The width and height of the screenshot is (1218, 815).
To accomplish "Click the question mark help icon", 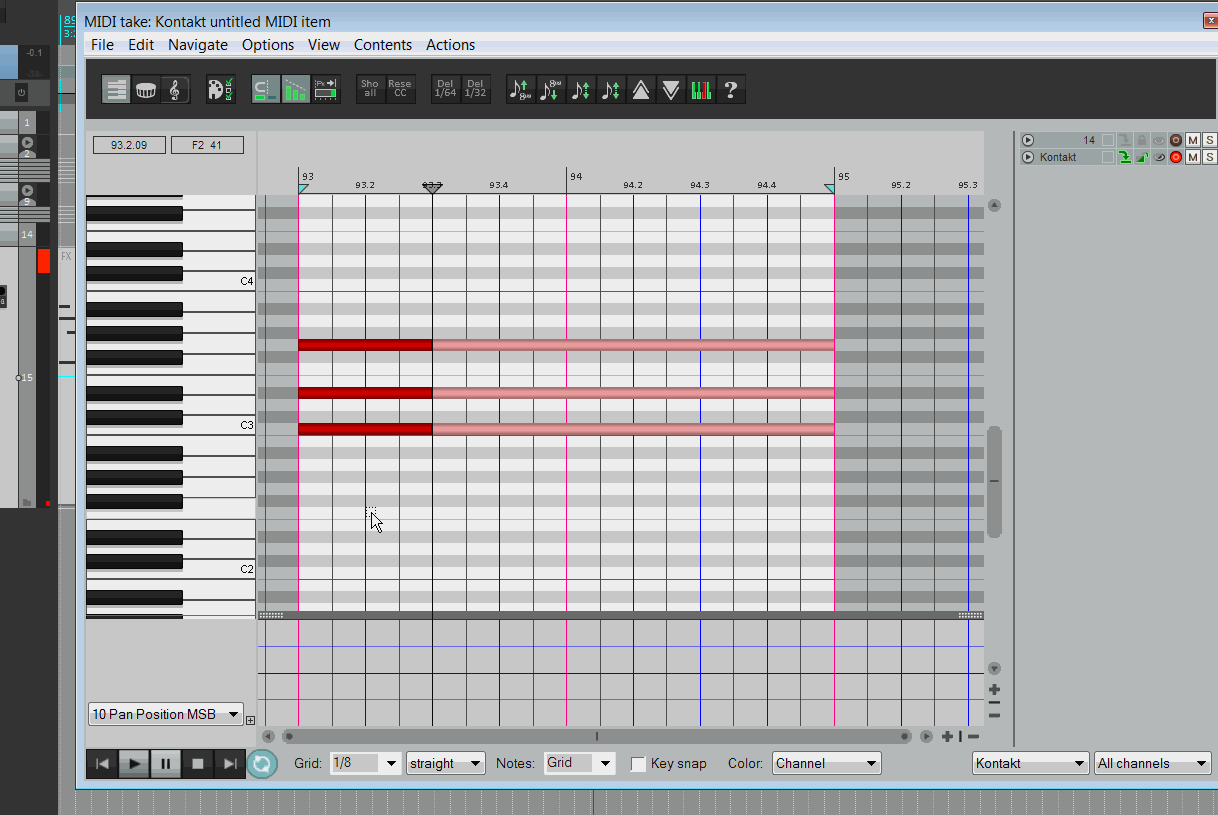I will pos(731,90).
